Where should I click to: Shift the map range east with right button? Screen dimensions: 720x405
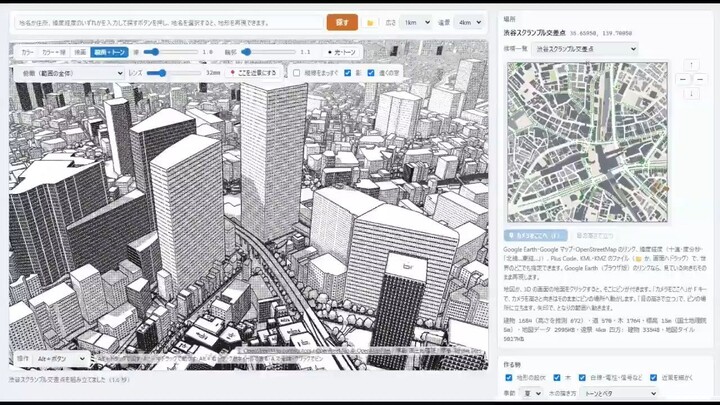[700, 79]
